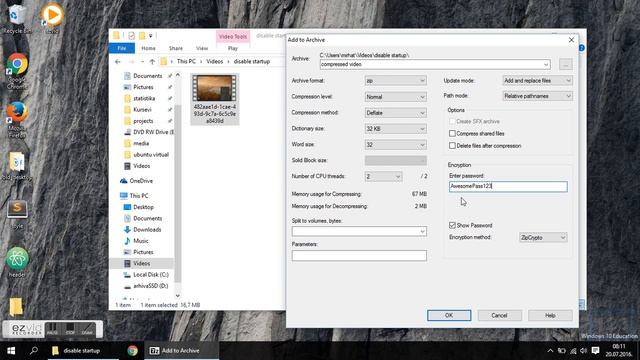Change Number of CPU threads dropdown
This screenshot has width=640, height=360.
(383, 176)
